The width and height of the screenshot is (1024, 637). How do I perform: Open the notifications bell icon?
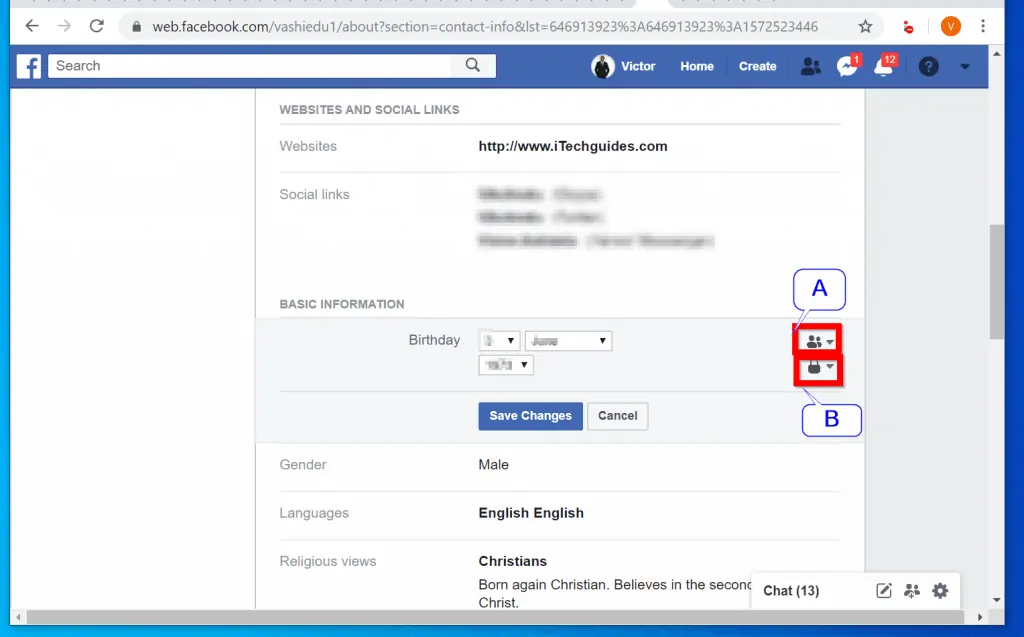884,66
